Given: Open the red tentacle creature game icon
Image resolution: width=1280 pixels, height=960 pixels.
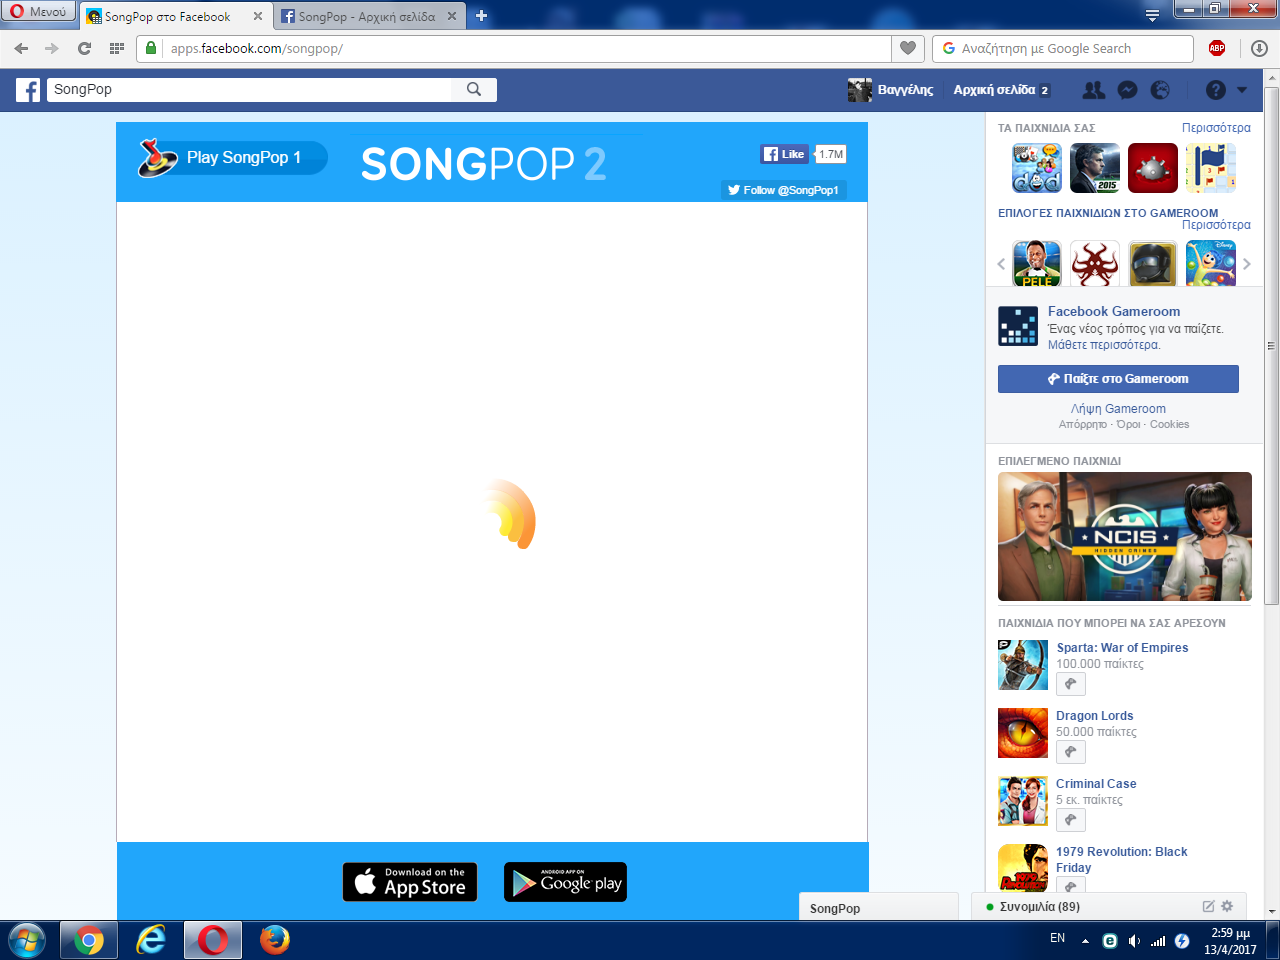Looking at the screenshot, I should click(x=1095, y=264).
